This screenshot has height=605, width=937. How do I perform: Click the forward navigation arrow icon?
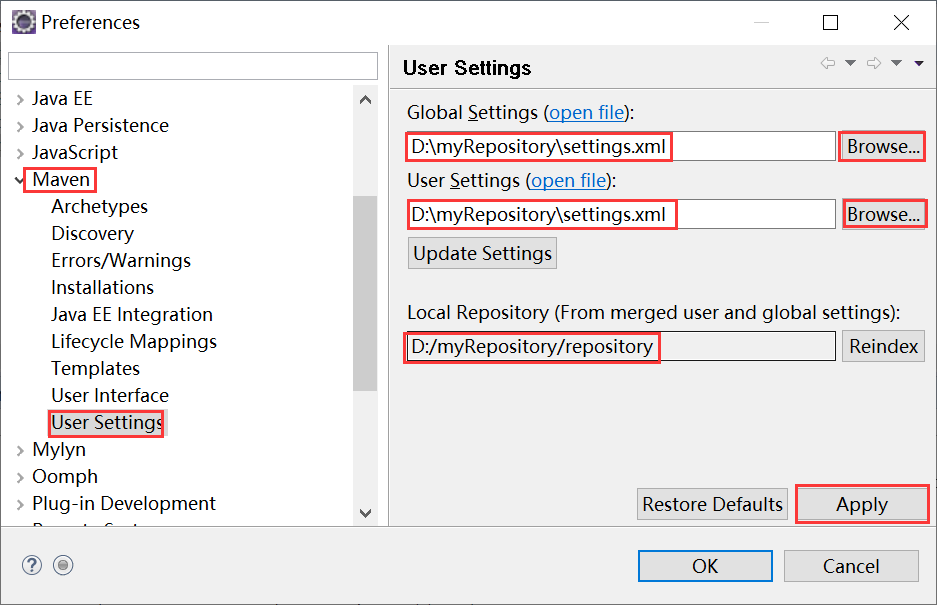click(874, 63)
